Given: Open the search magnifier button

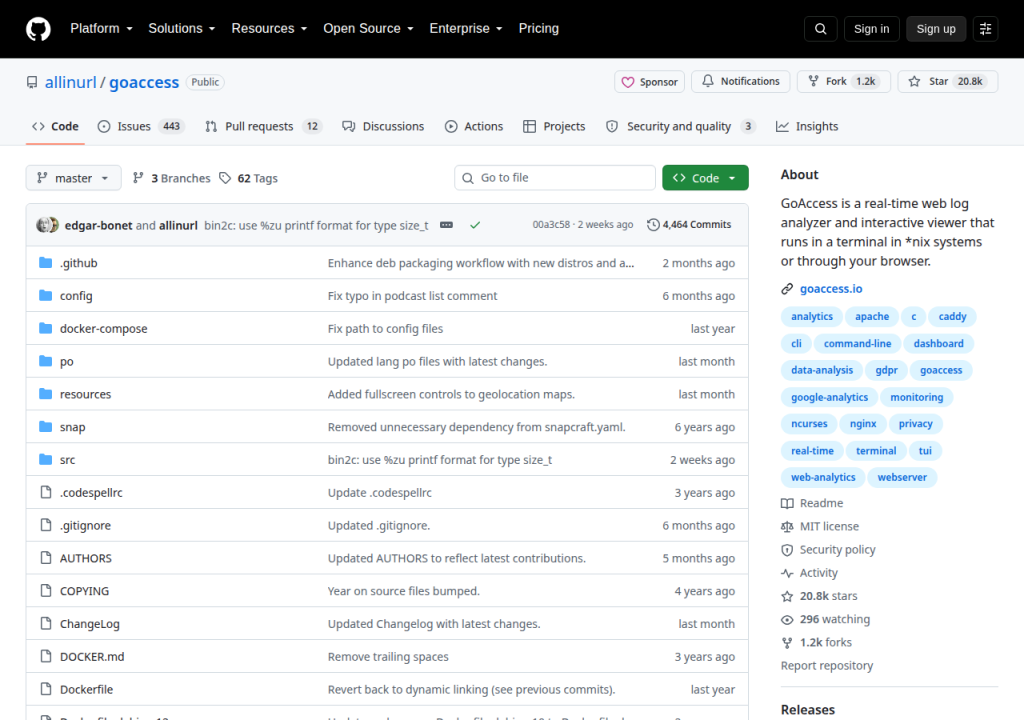Looking at the screenshot, I should [x=820, y=29].
